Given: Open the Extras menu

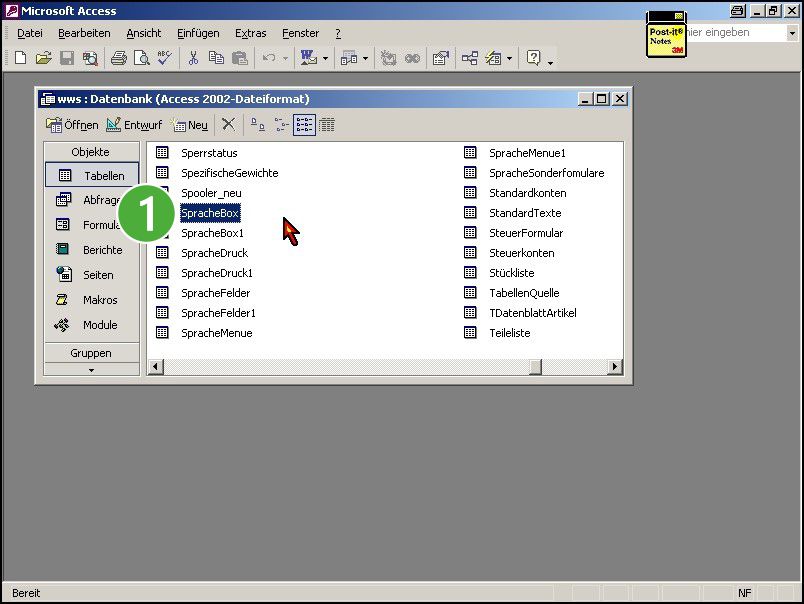Looking at the screenshot, I should [x=250, y=33].
